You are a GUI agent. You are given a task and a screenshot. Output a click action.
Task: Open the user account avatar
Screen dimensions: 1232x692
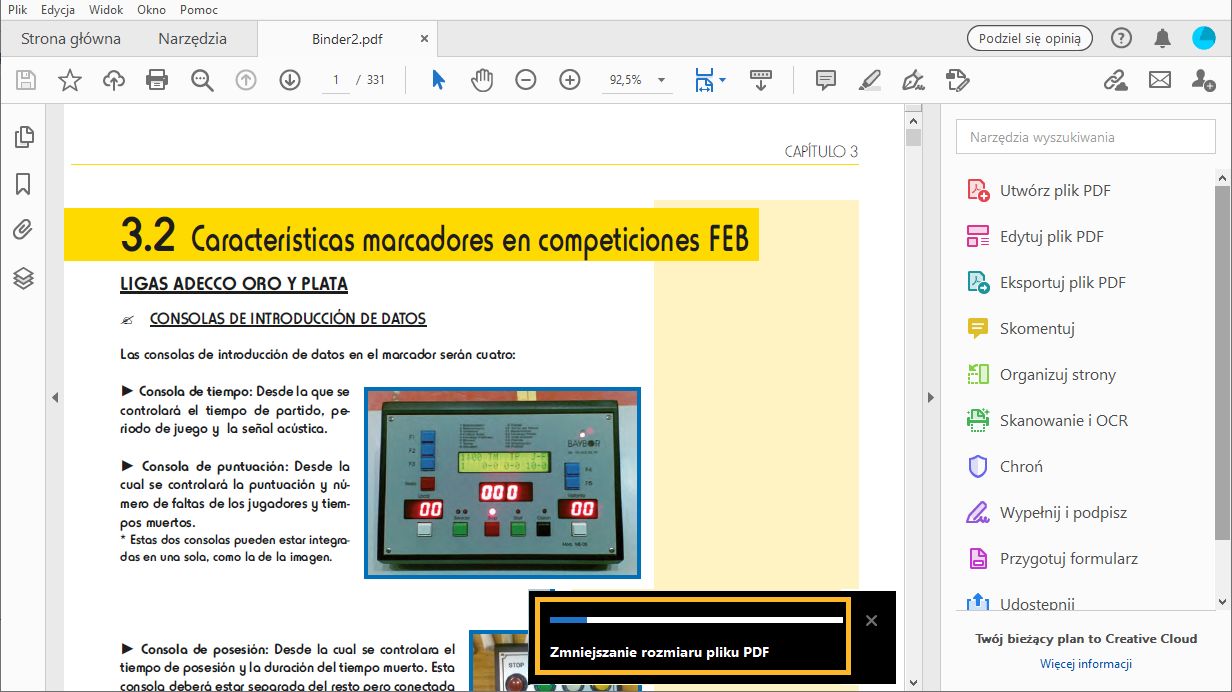(x=1204, y=38)
